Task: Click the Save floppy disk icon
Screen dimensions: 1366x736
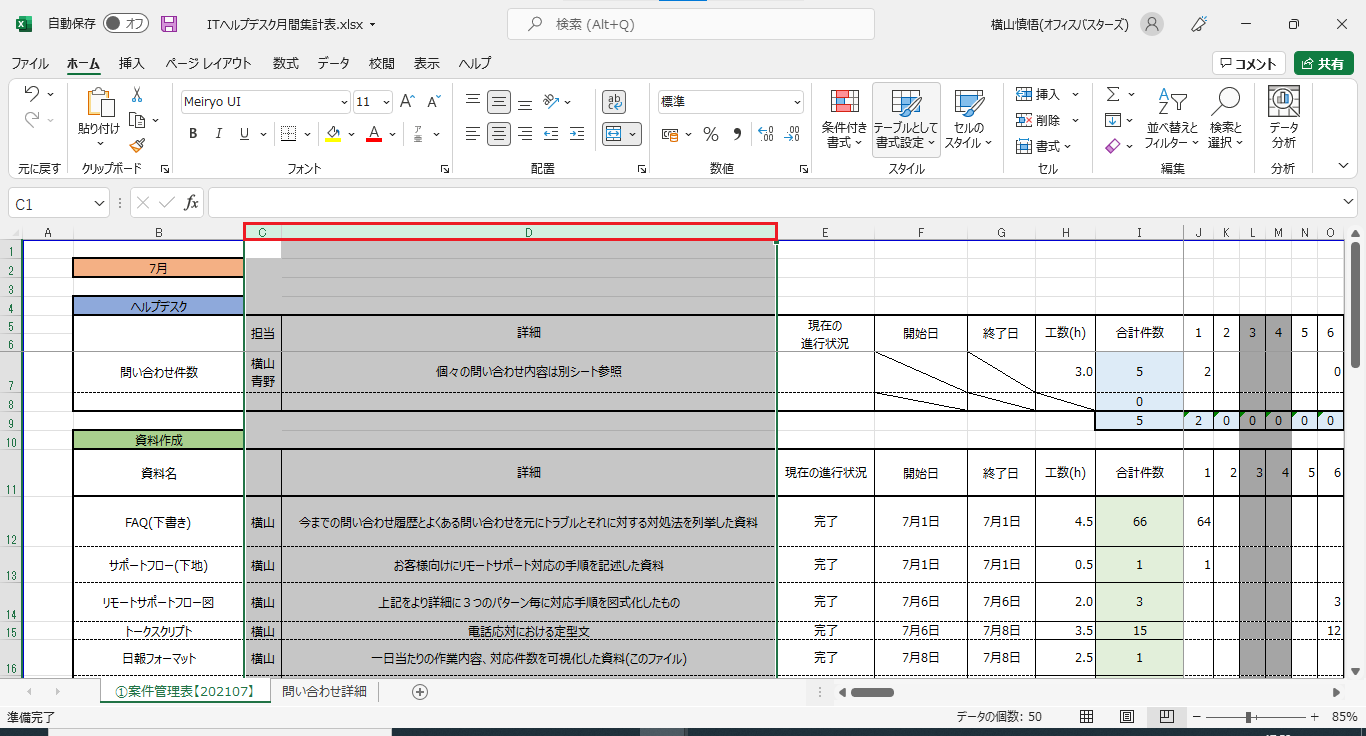Action: (x=169, y=24)
